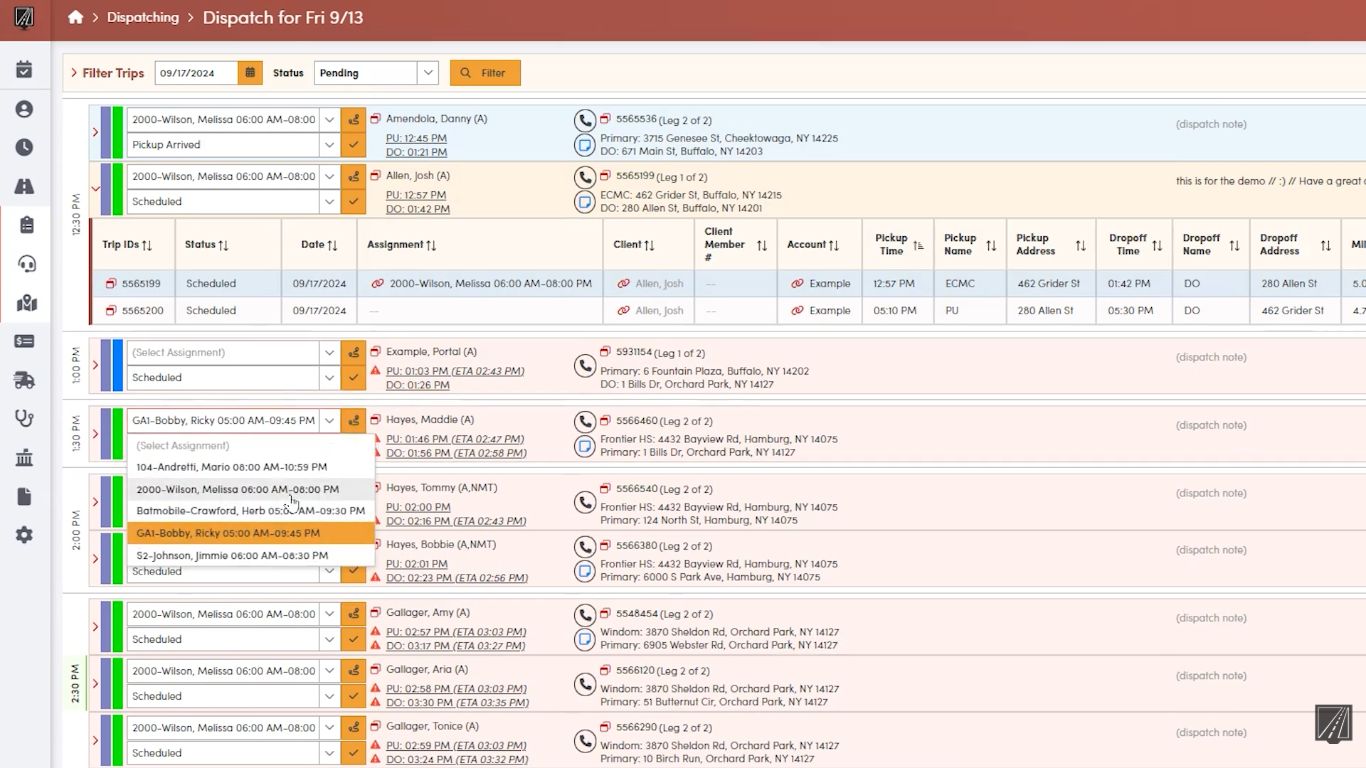Select trip number 5931154

[634, 352]
